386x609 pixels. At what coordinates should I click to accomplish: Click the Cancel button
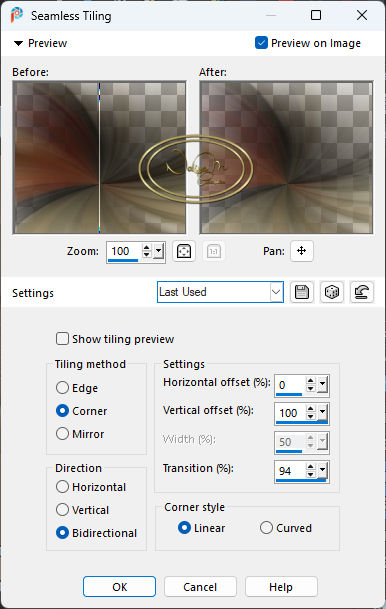click(200, 586)
